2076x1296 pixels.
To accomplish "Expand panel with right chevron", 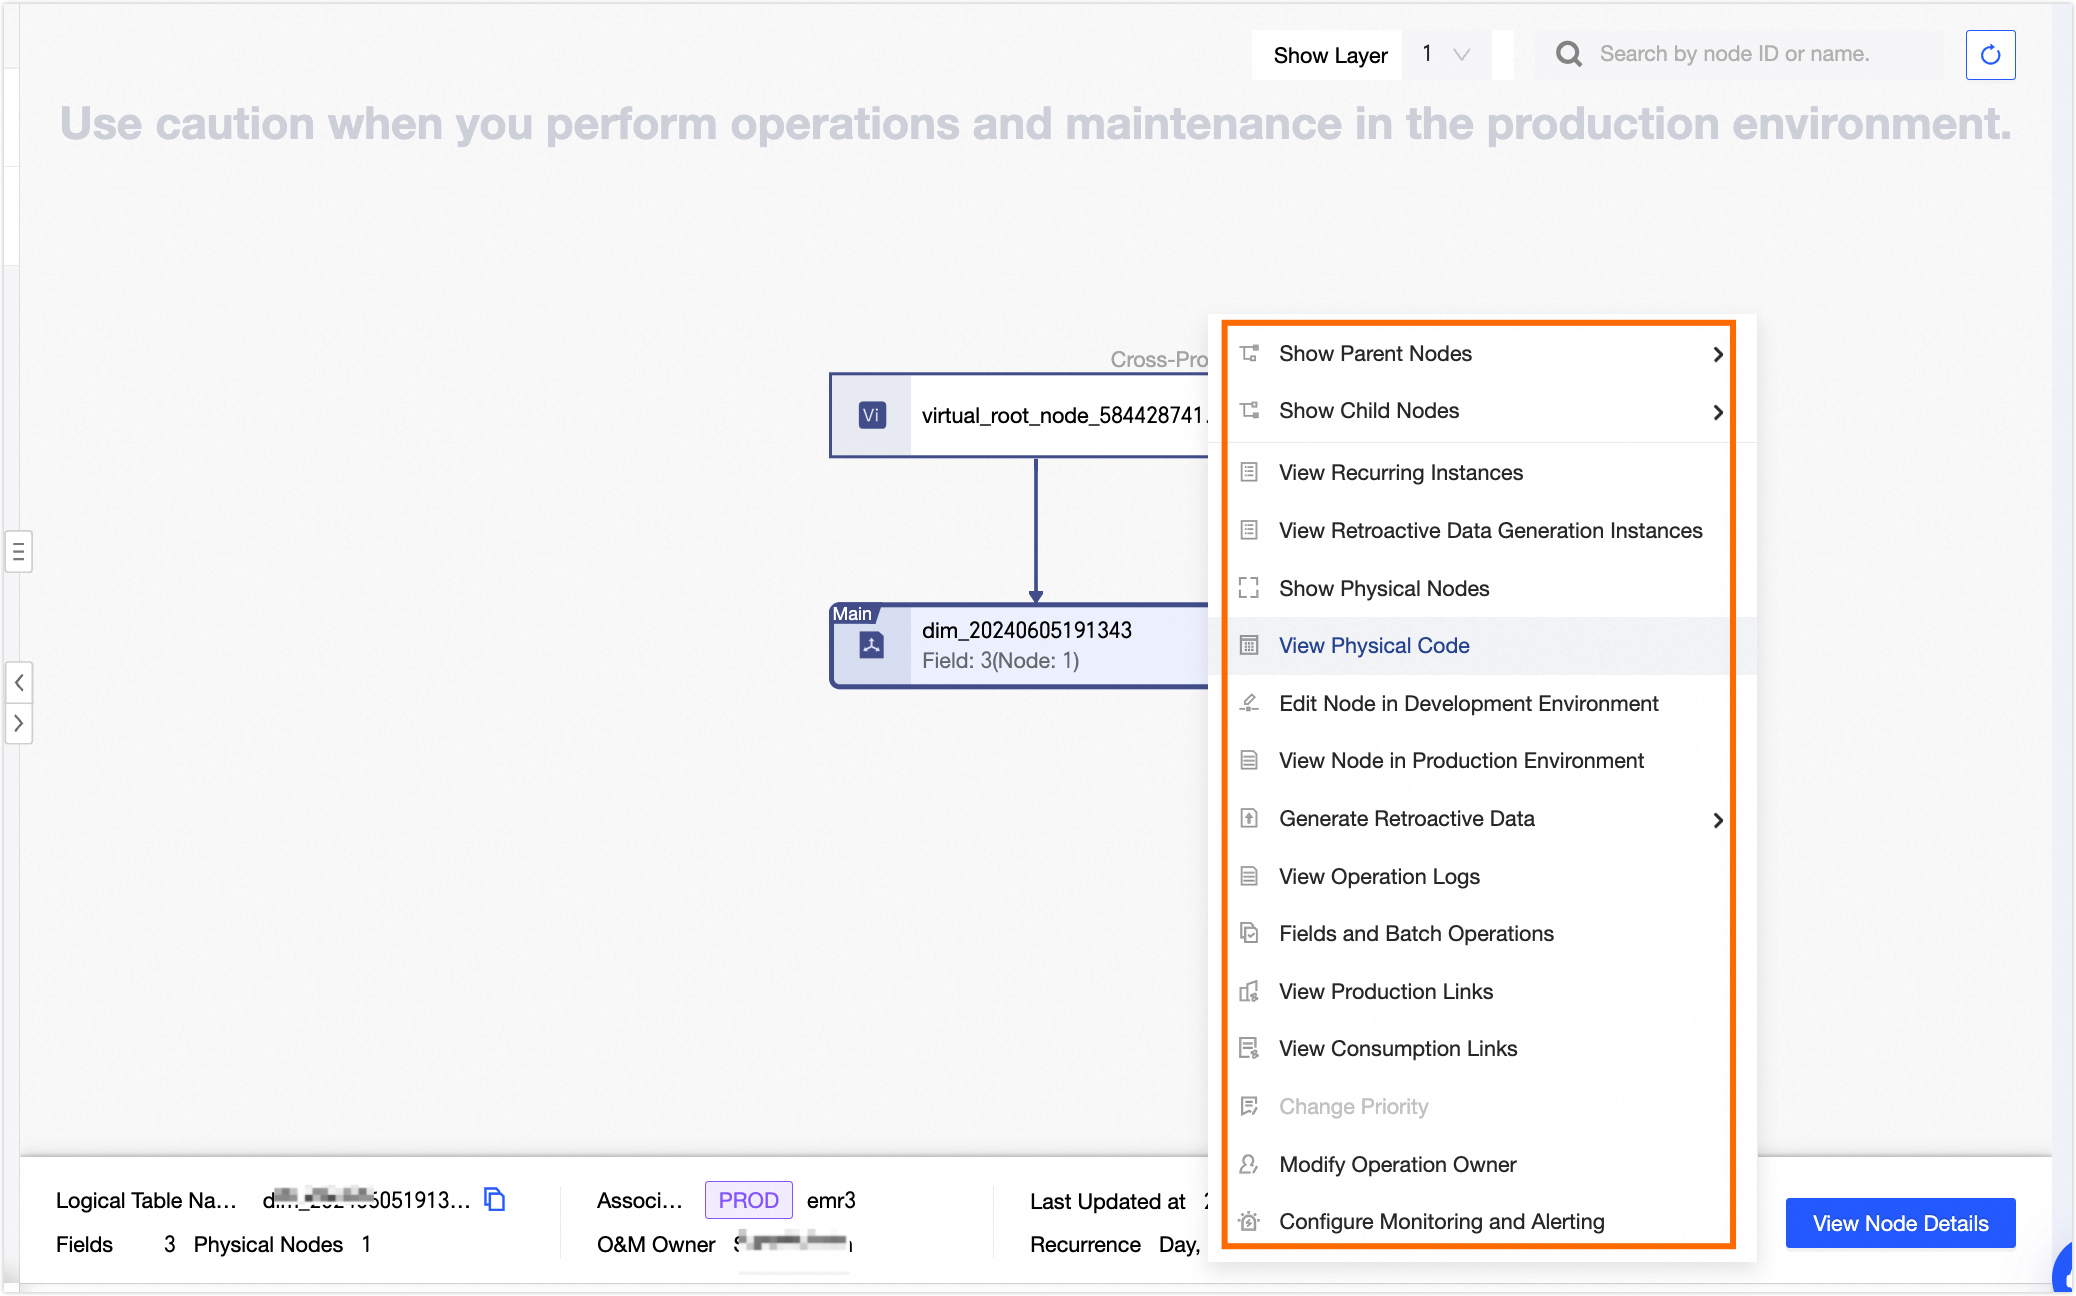I will (x=18, y=723).
